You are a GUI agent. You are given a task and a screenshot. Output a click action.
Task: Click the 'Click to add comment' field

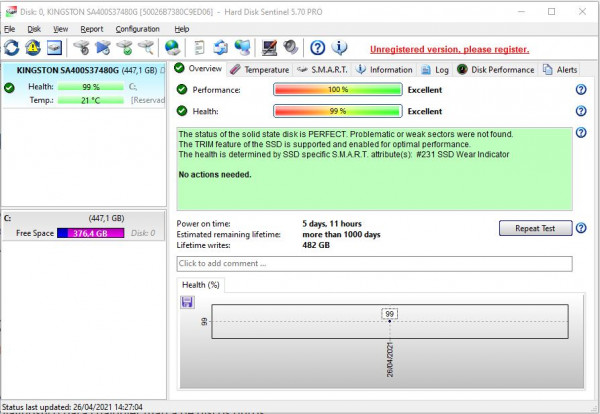pyautogui.click(x=375, y=264)
